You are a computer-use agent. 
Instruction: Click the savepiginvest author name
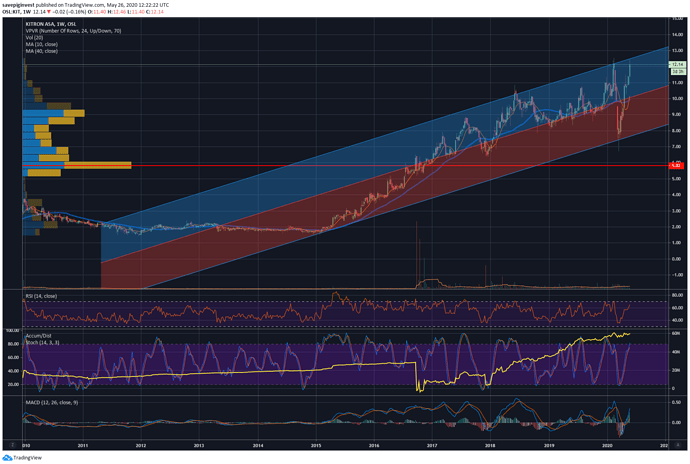pyautogui.click(x=18, y=5)
